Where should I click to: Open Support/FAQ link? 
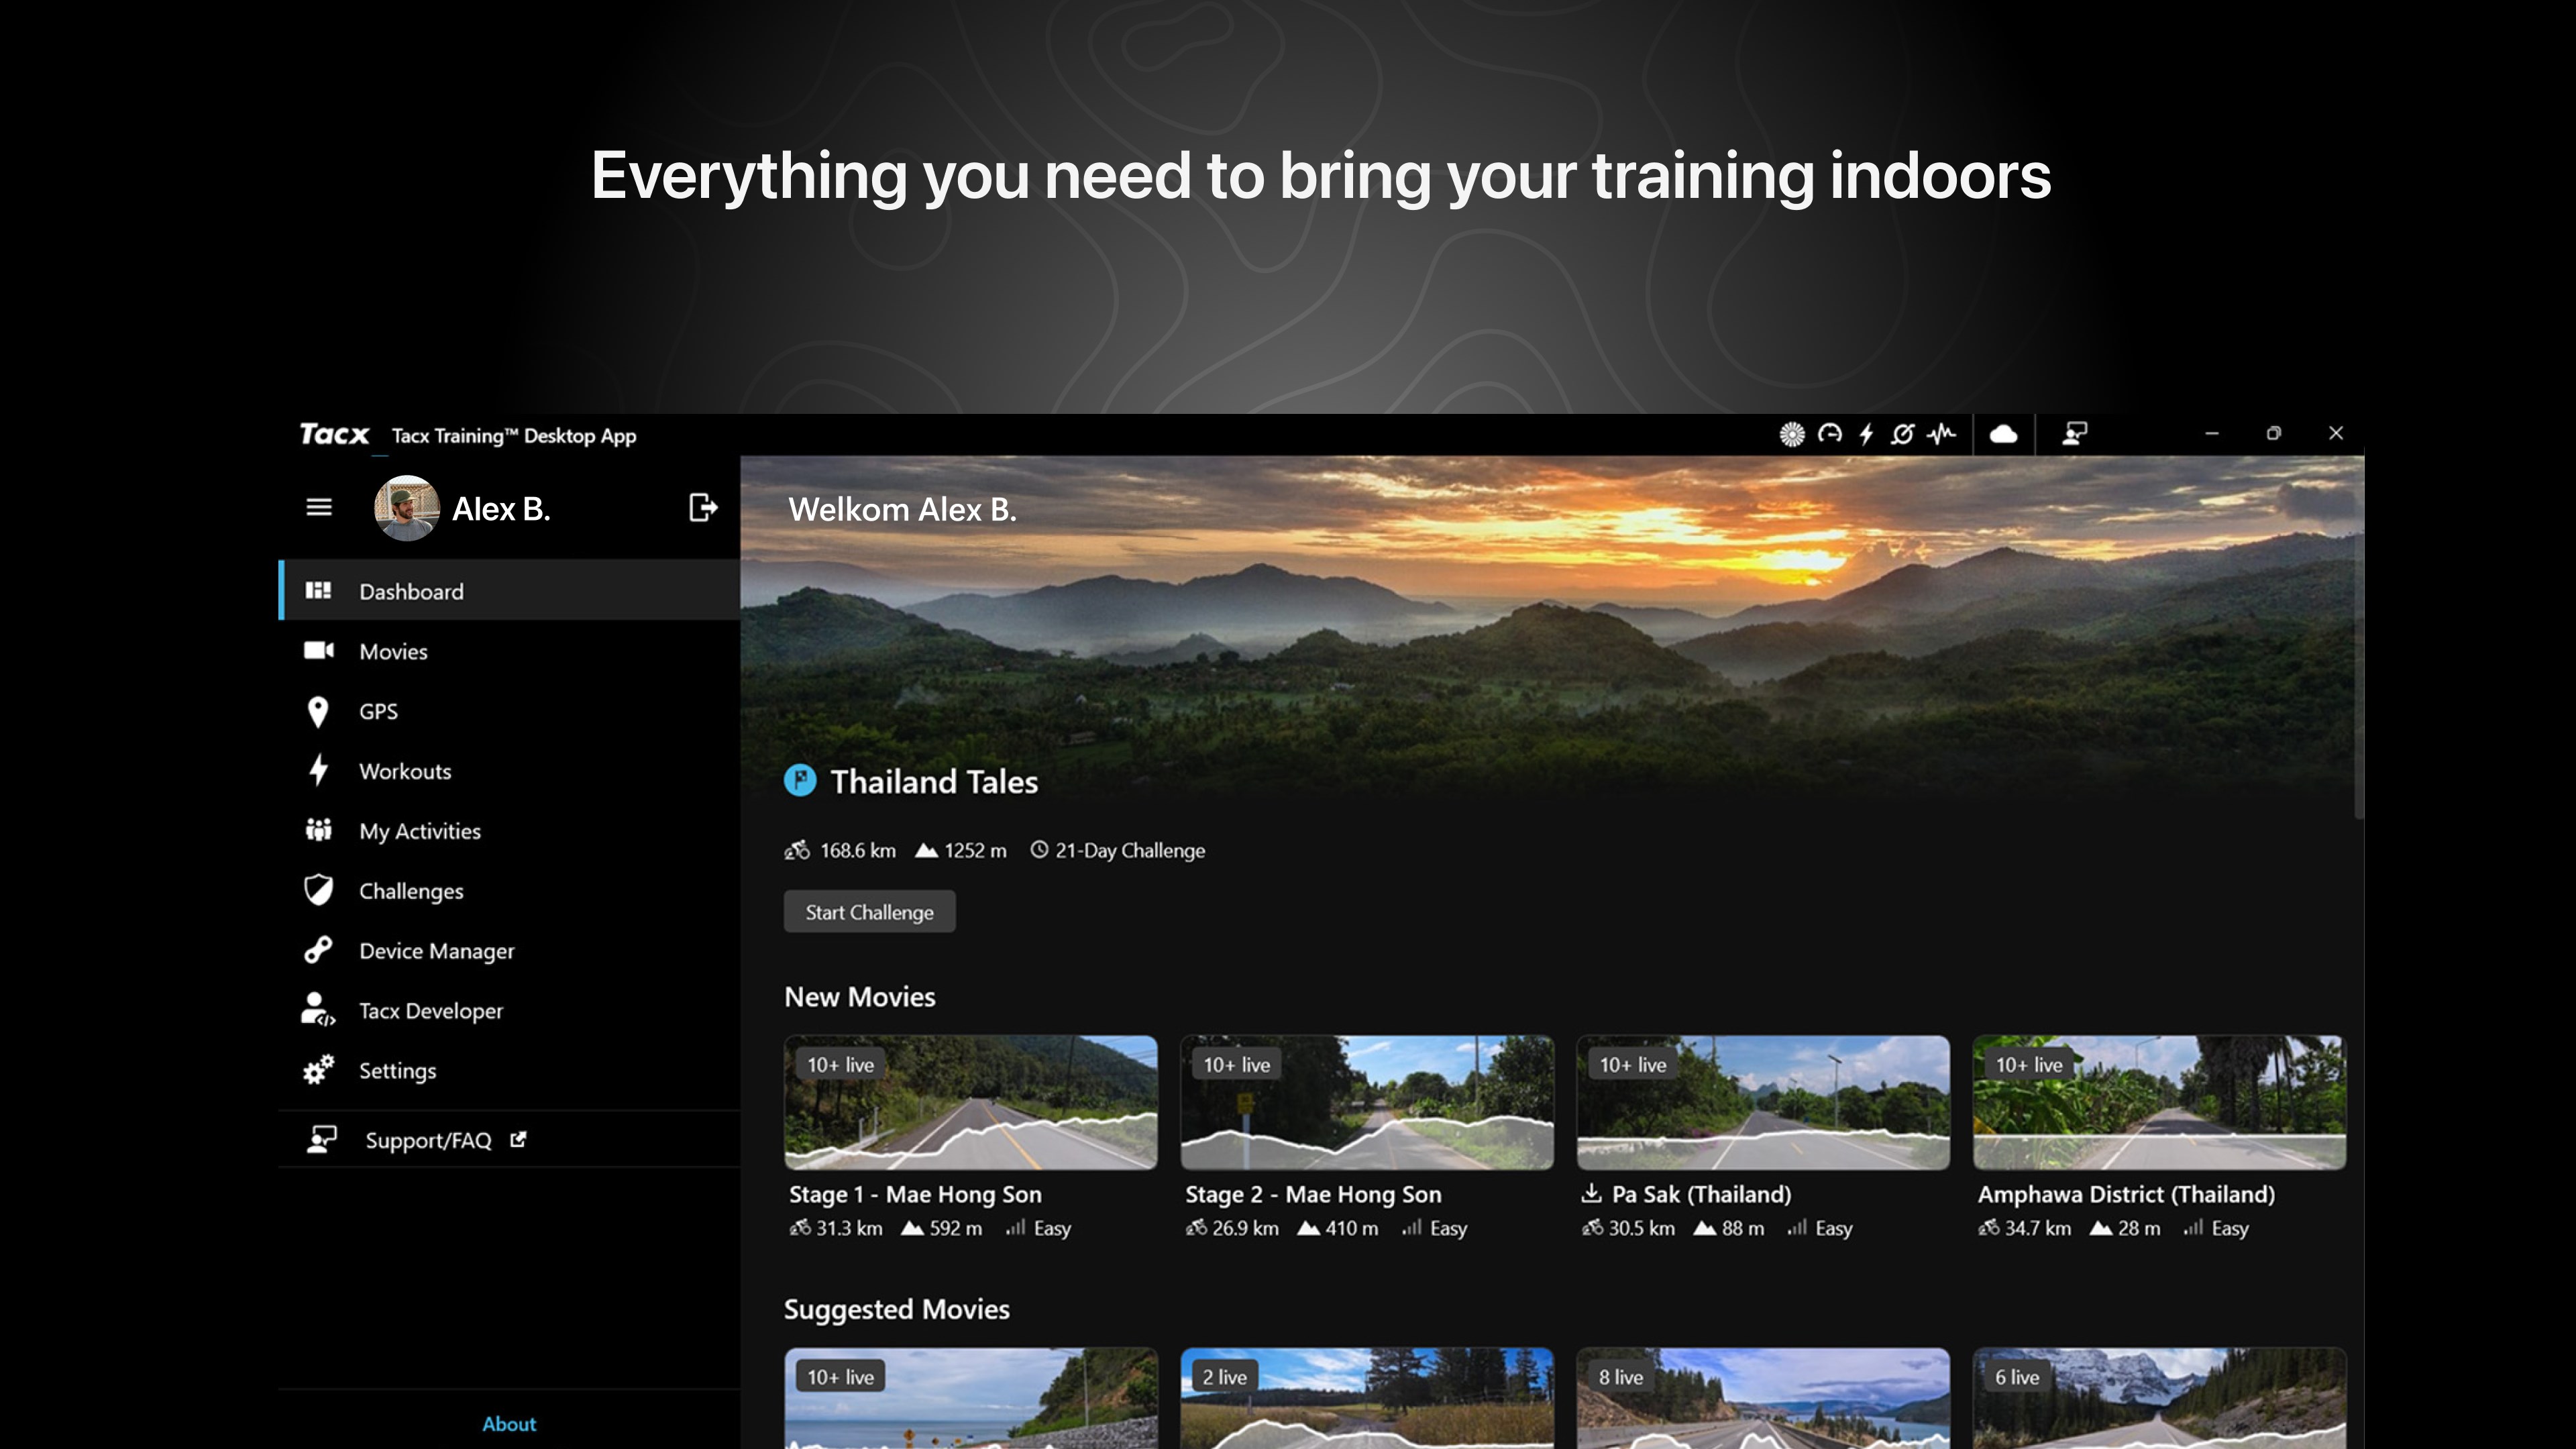(x=510, y=1140)
